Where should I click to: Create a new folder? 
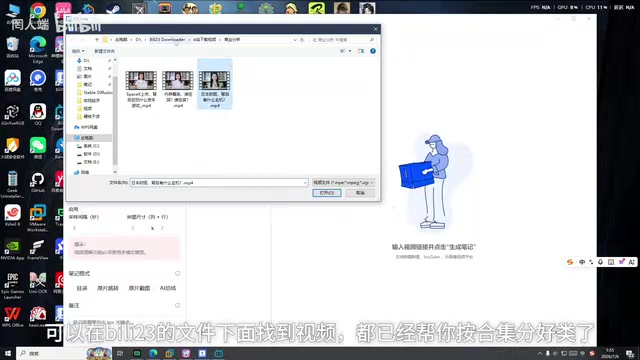pos(104,51)
